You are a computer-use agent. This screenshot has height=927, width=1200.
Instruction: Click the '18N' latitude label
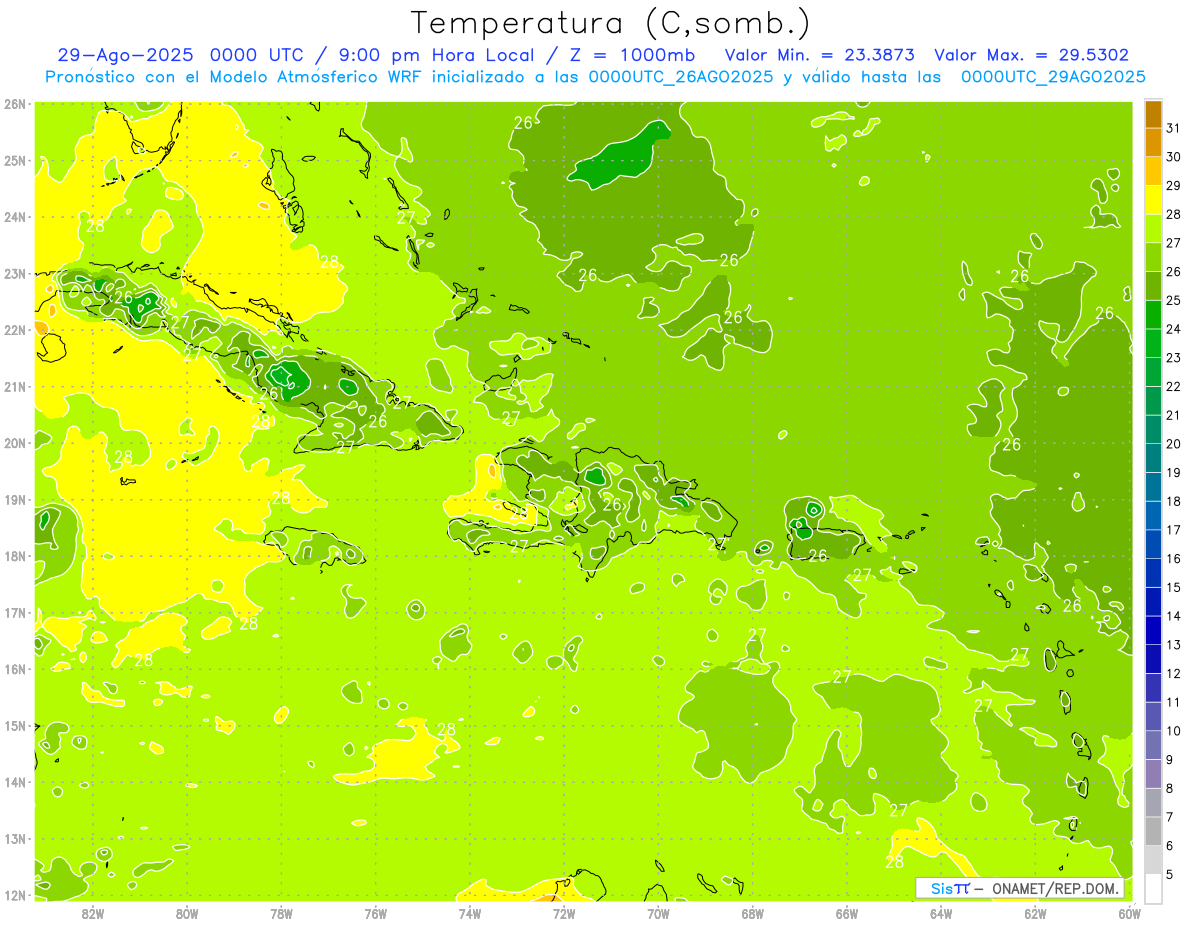tap(15, 556)
